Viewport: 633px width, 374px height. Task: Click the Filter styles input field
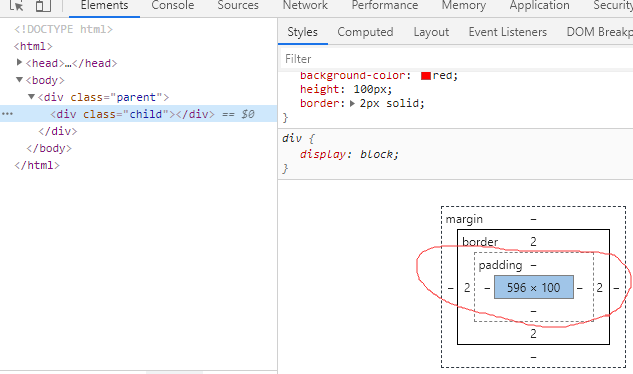[456, 59]
